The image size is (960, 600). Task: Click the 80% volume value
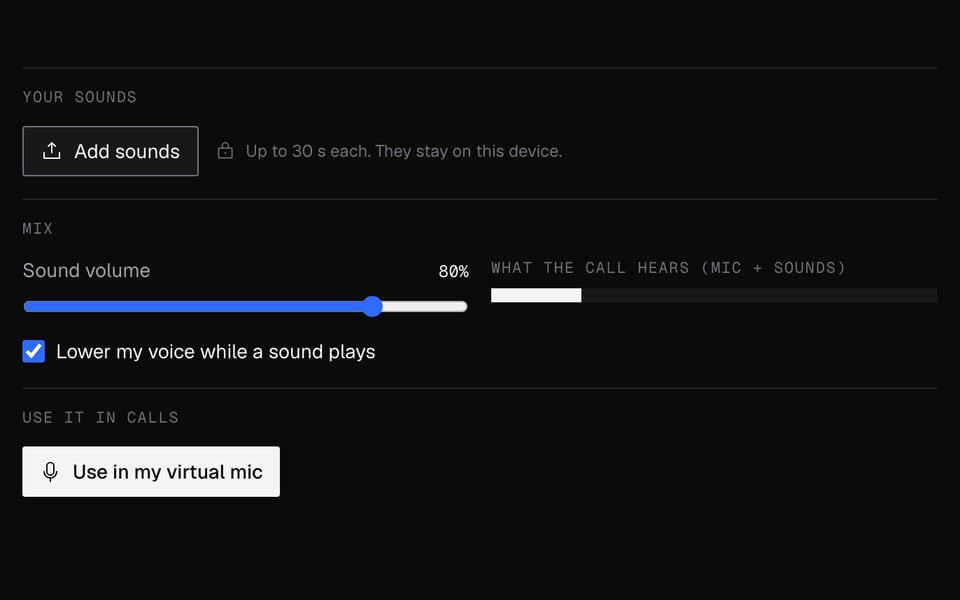coord(453,271)
